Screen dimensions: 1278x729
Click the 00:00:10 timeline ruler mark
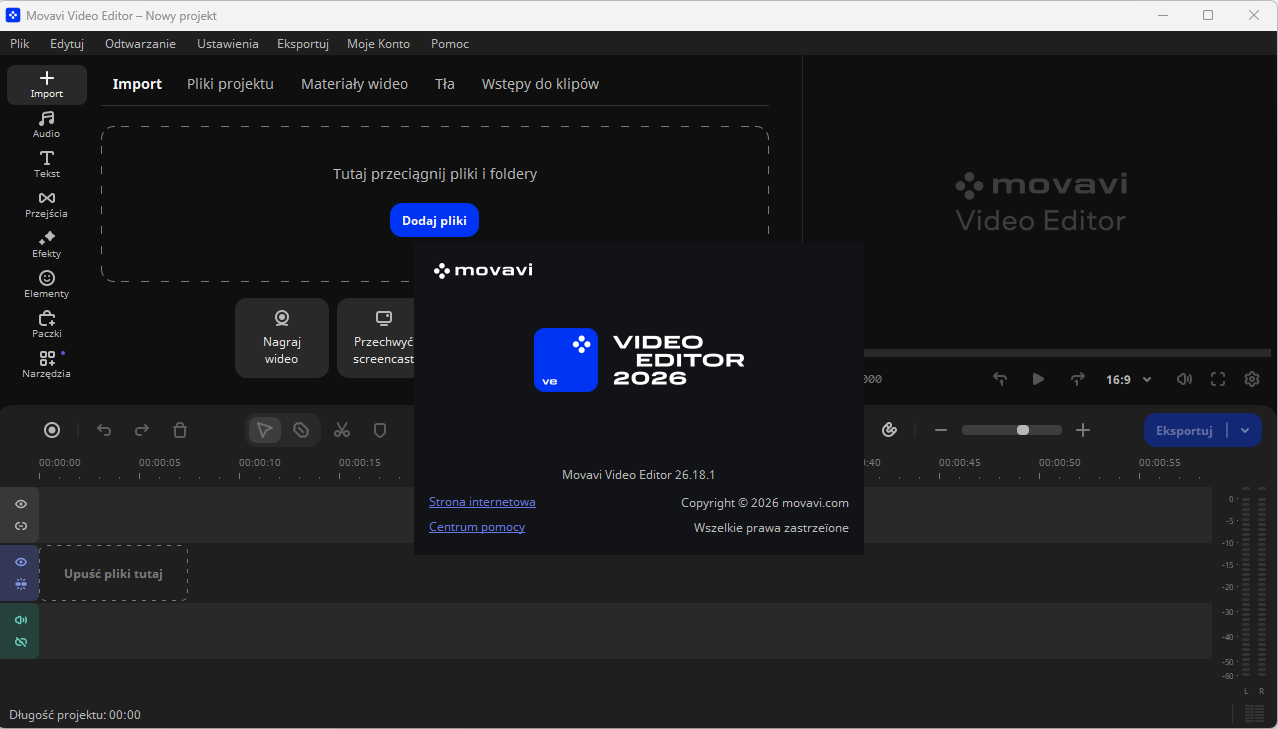click(259, 463)
